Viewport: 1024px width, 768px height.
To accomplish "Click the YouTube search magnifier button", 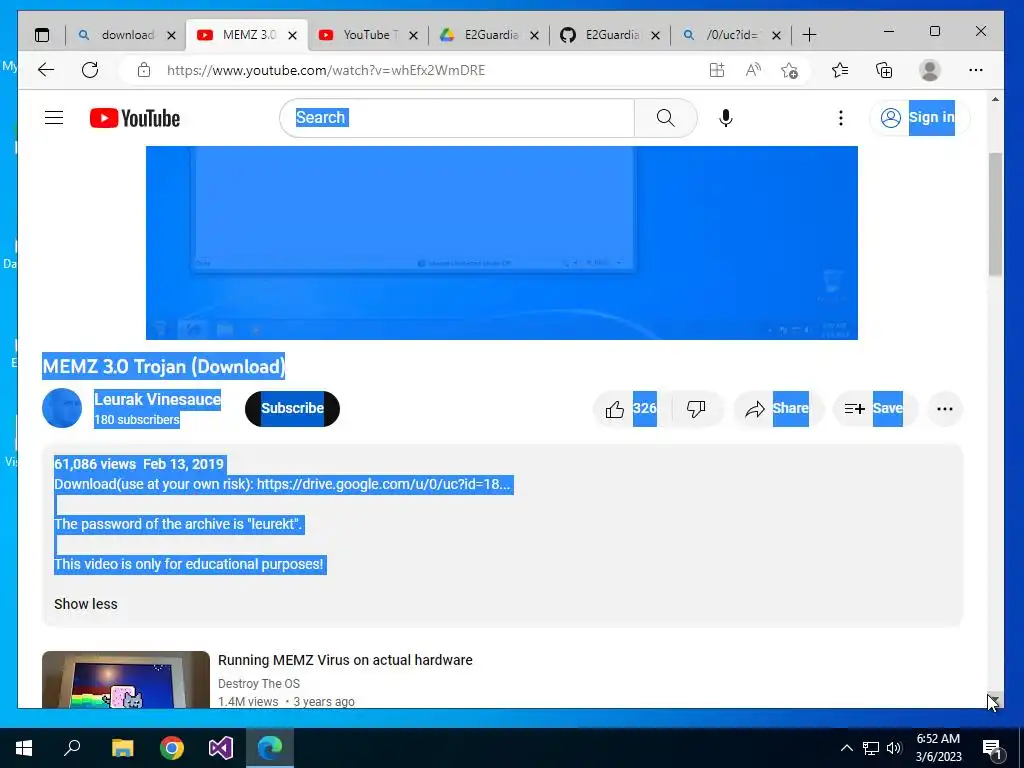I will click(665, 118).
